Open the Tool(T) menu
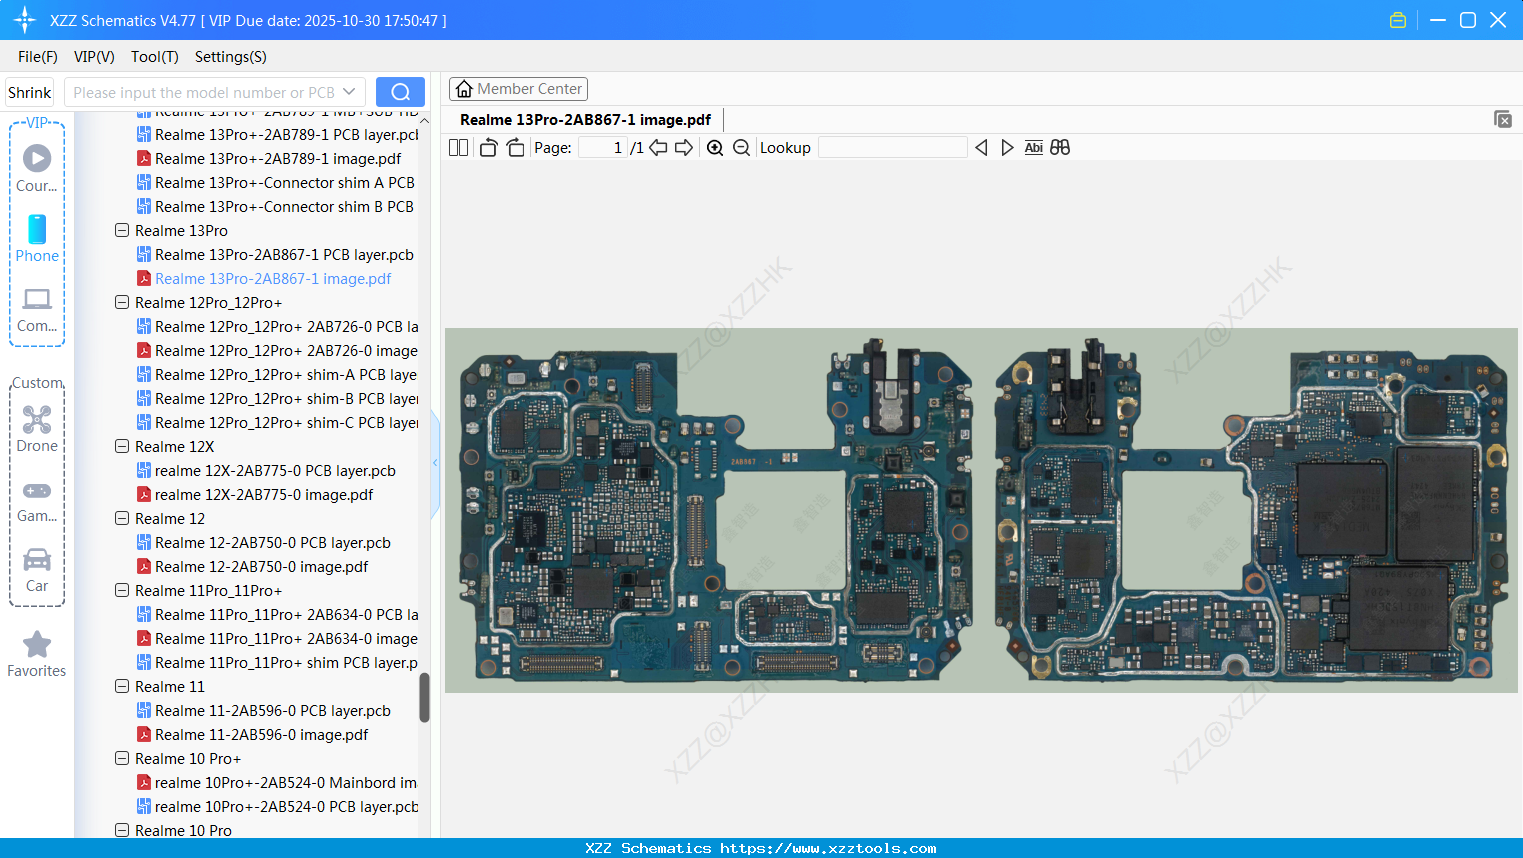The width and height of the screenshot is (1523, 858). point(155,57)
